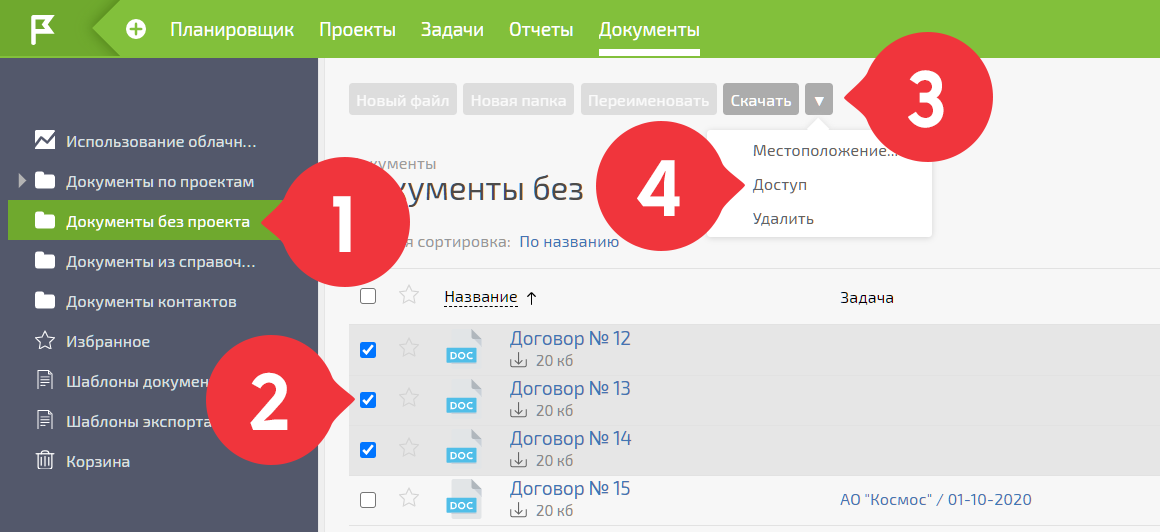Click DOC file icon of Договор № 14
The width and height of the screenshot is (1160, 532).
(464, 448)
